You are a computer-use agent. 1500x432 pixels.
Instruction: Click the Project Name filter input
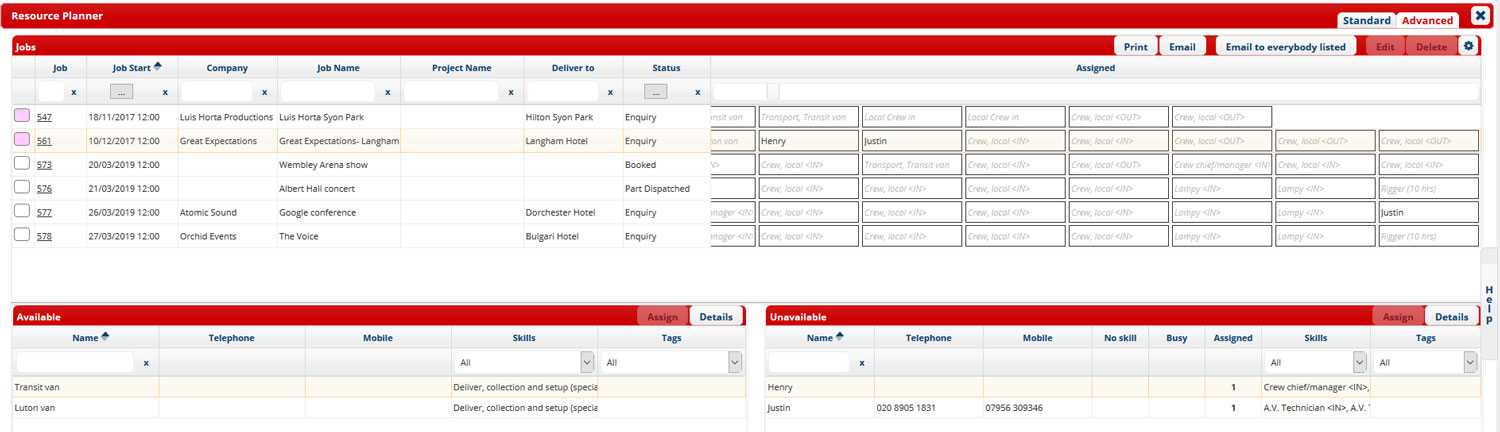tap(452, 92)
